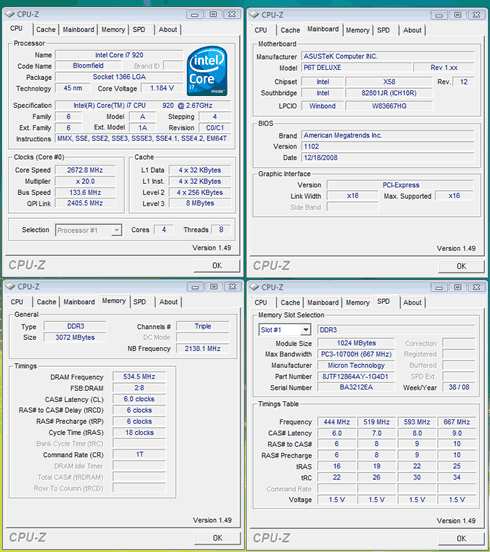Maximize the Mainboard tab window

pyautogui.click(x=458, y=15)
